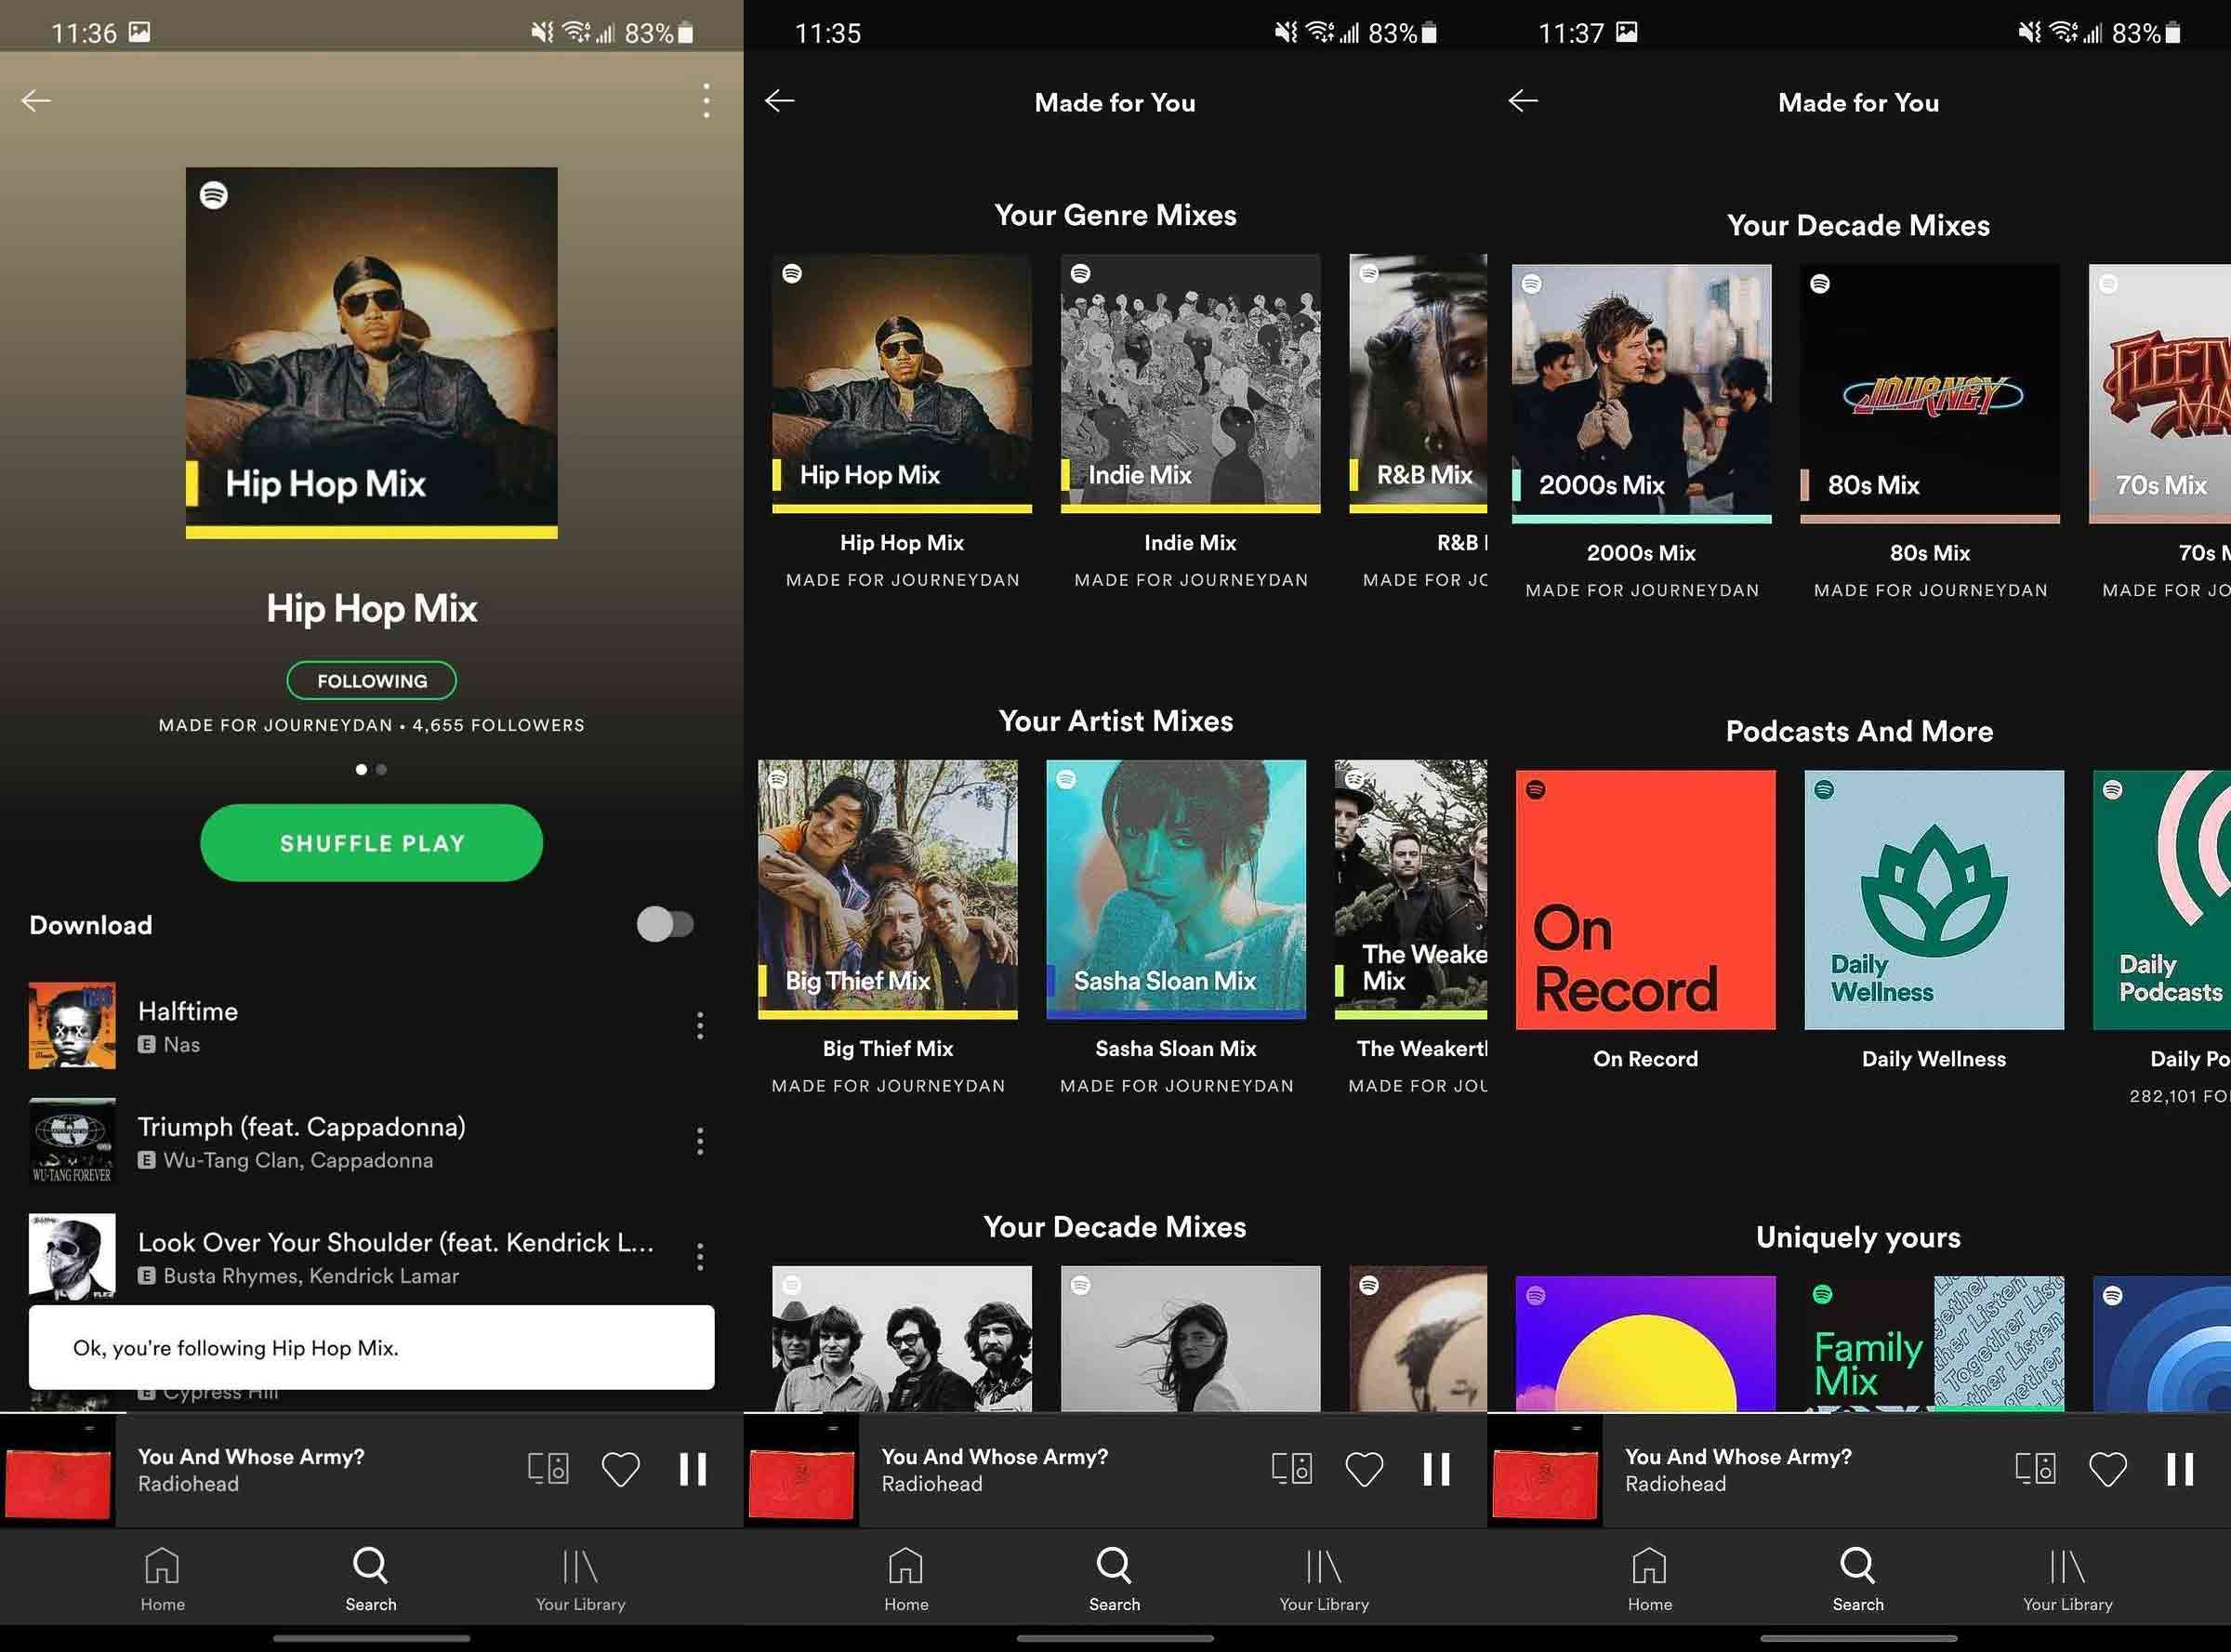Play the Halftime track by Nas

point(371,1025)
